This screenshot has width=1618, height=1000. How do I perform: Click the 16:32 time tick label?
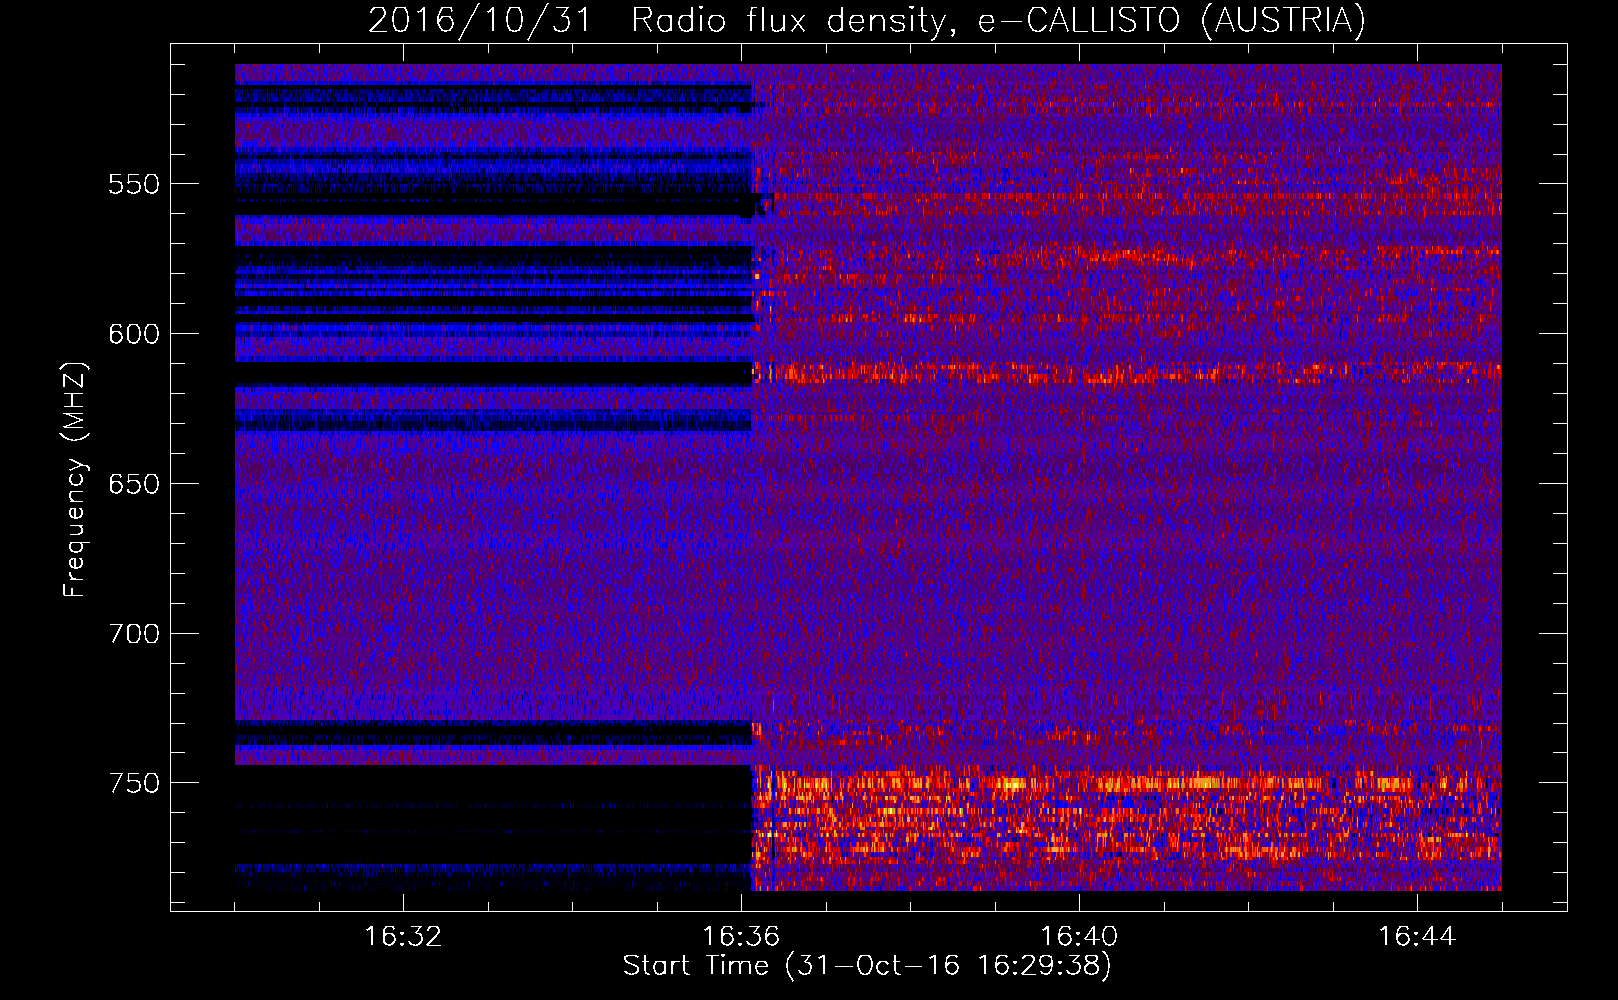pyautogui.click(x=403, y=937)
